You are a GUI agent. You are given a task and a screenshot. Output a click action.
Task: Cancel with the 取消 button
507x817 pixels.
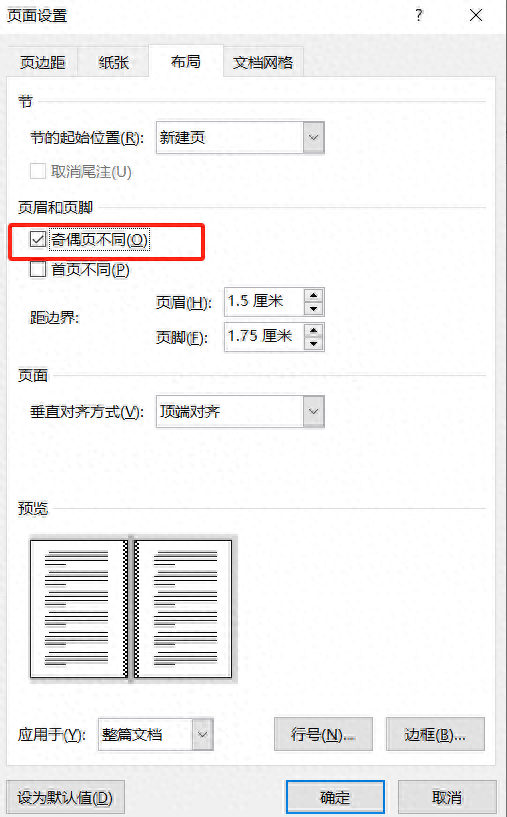coord(447,797)
